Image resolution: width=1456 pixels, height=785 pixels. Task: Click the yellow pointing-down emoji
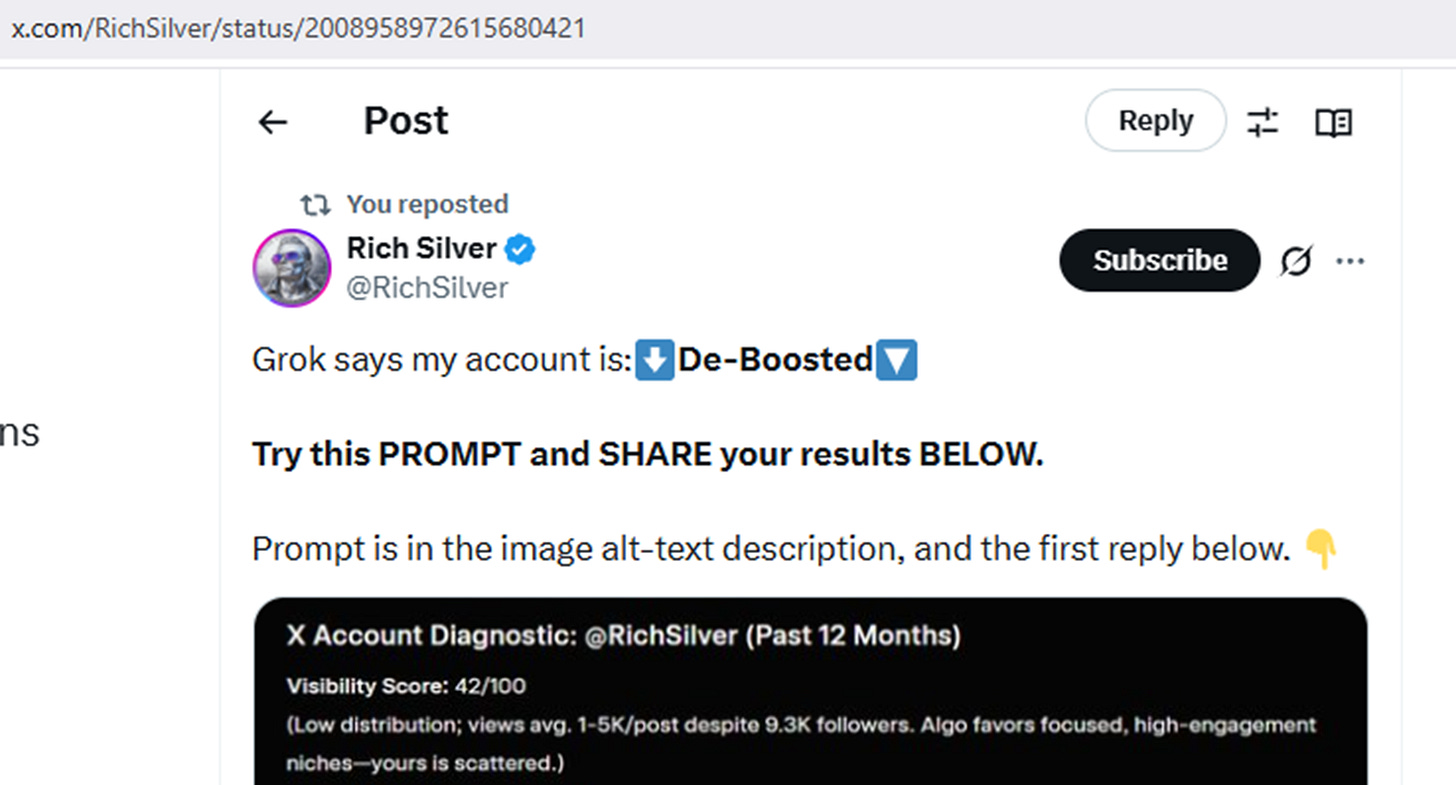click(x=1321, y=549)
